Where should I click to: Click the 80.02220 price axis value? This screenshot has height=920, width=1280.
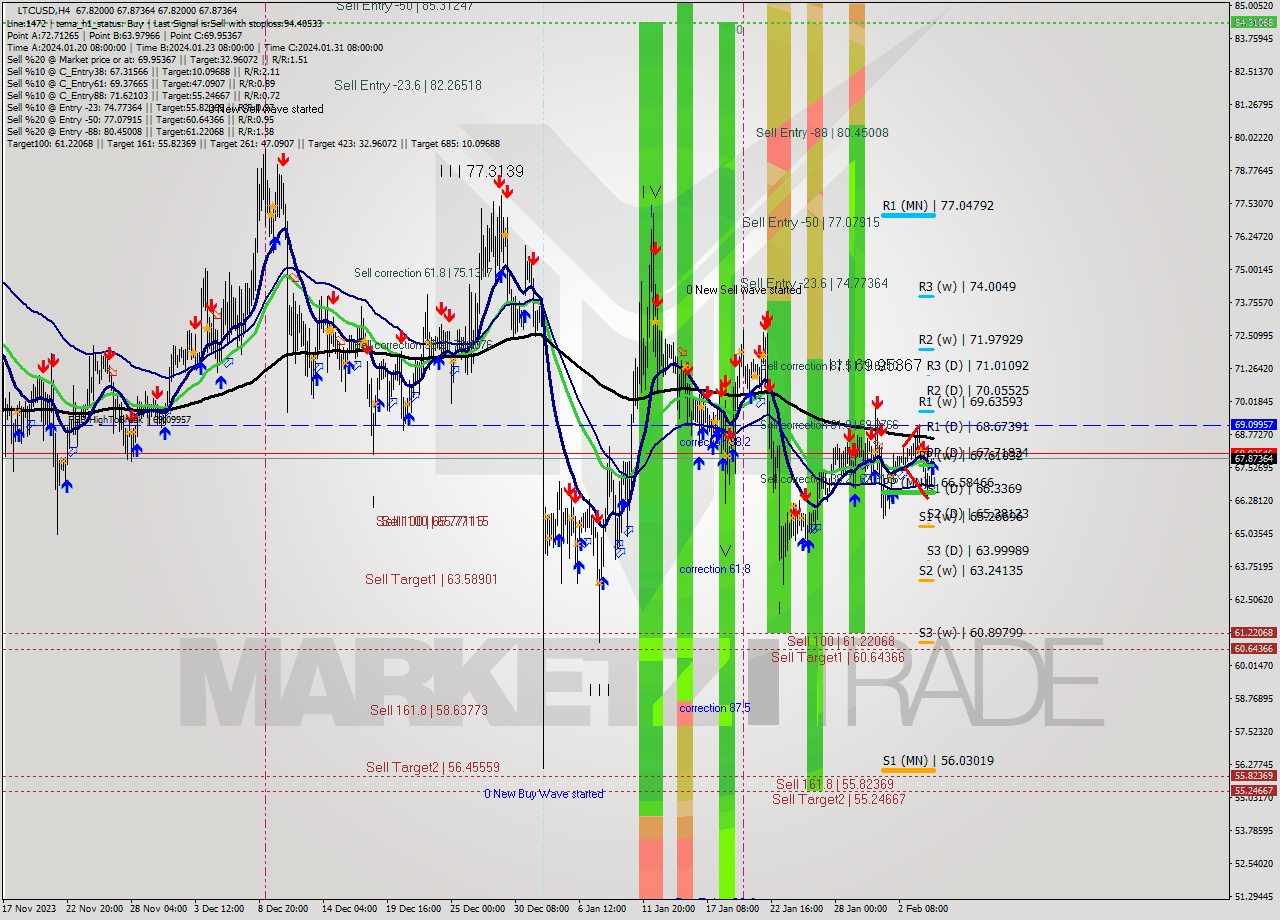point(1254,137)
